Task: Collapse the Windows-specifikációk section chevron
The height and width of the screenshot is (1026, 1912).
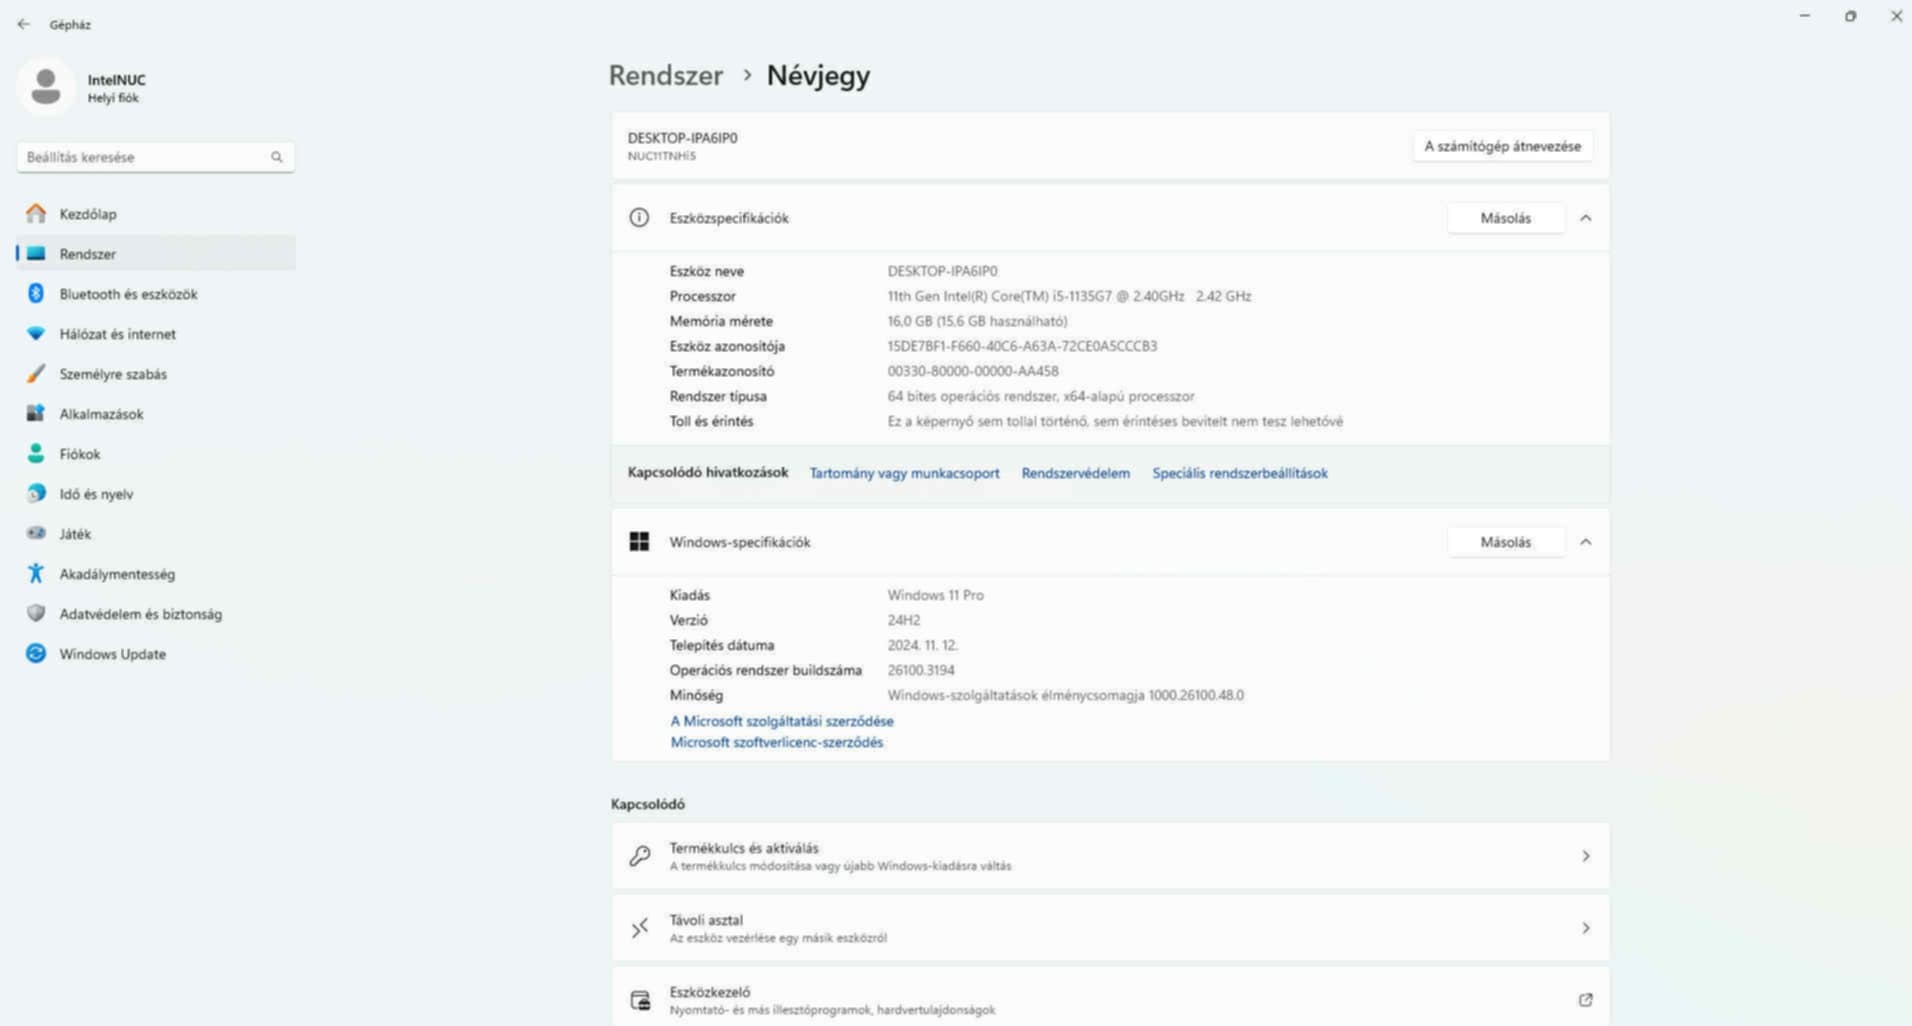Action: coord(1585,542)
